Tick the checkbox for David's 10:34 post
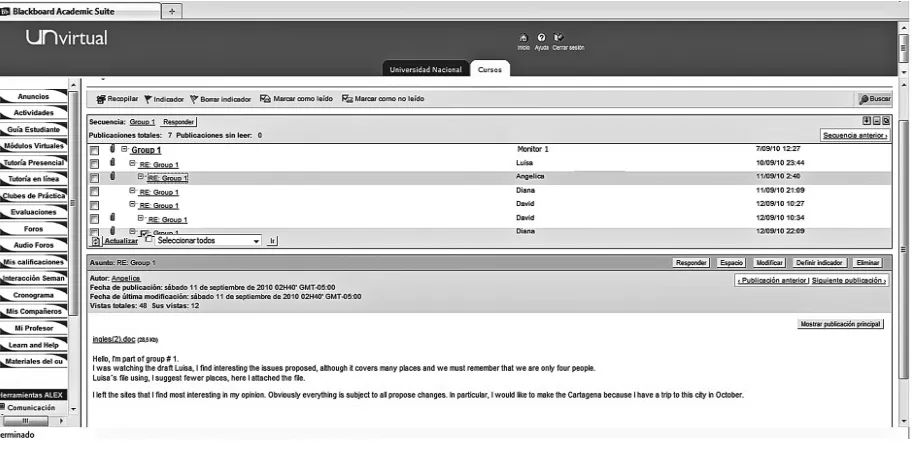Viewport: 916px width, 452px height. pos(95,219)
